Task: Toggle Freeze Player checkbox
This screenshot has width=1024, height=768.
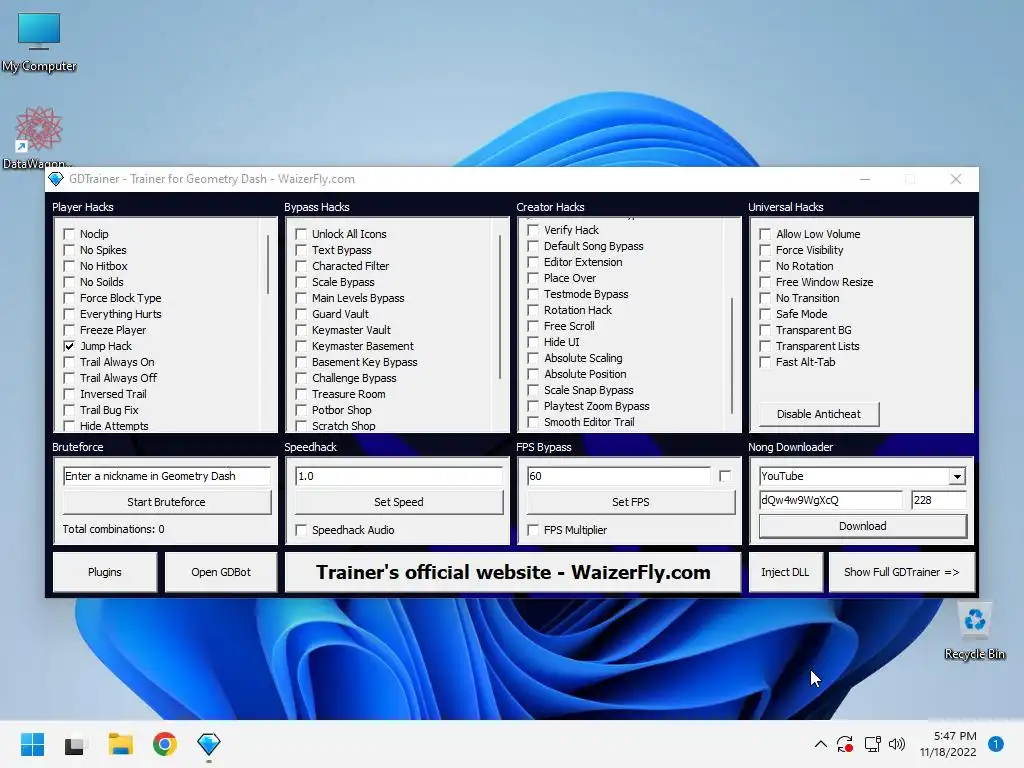Action: point(69,330)
